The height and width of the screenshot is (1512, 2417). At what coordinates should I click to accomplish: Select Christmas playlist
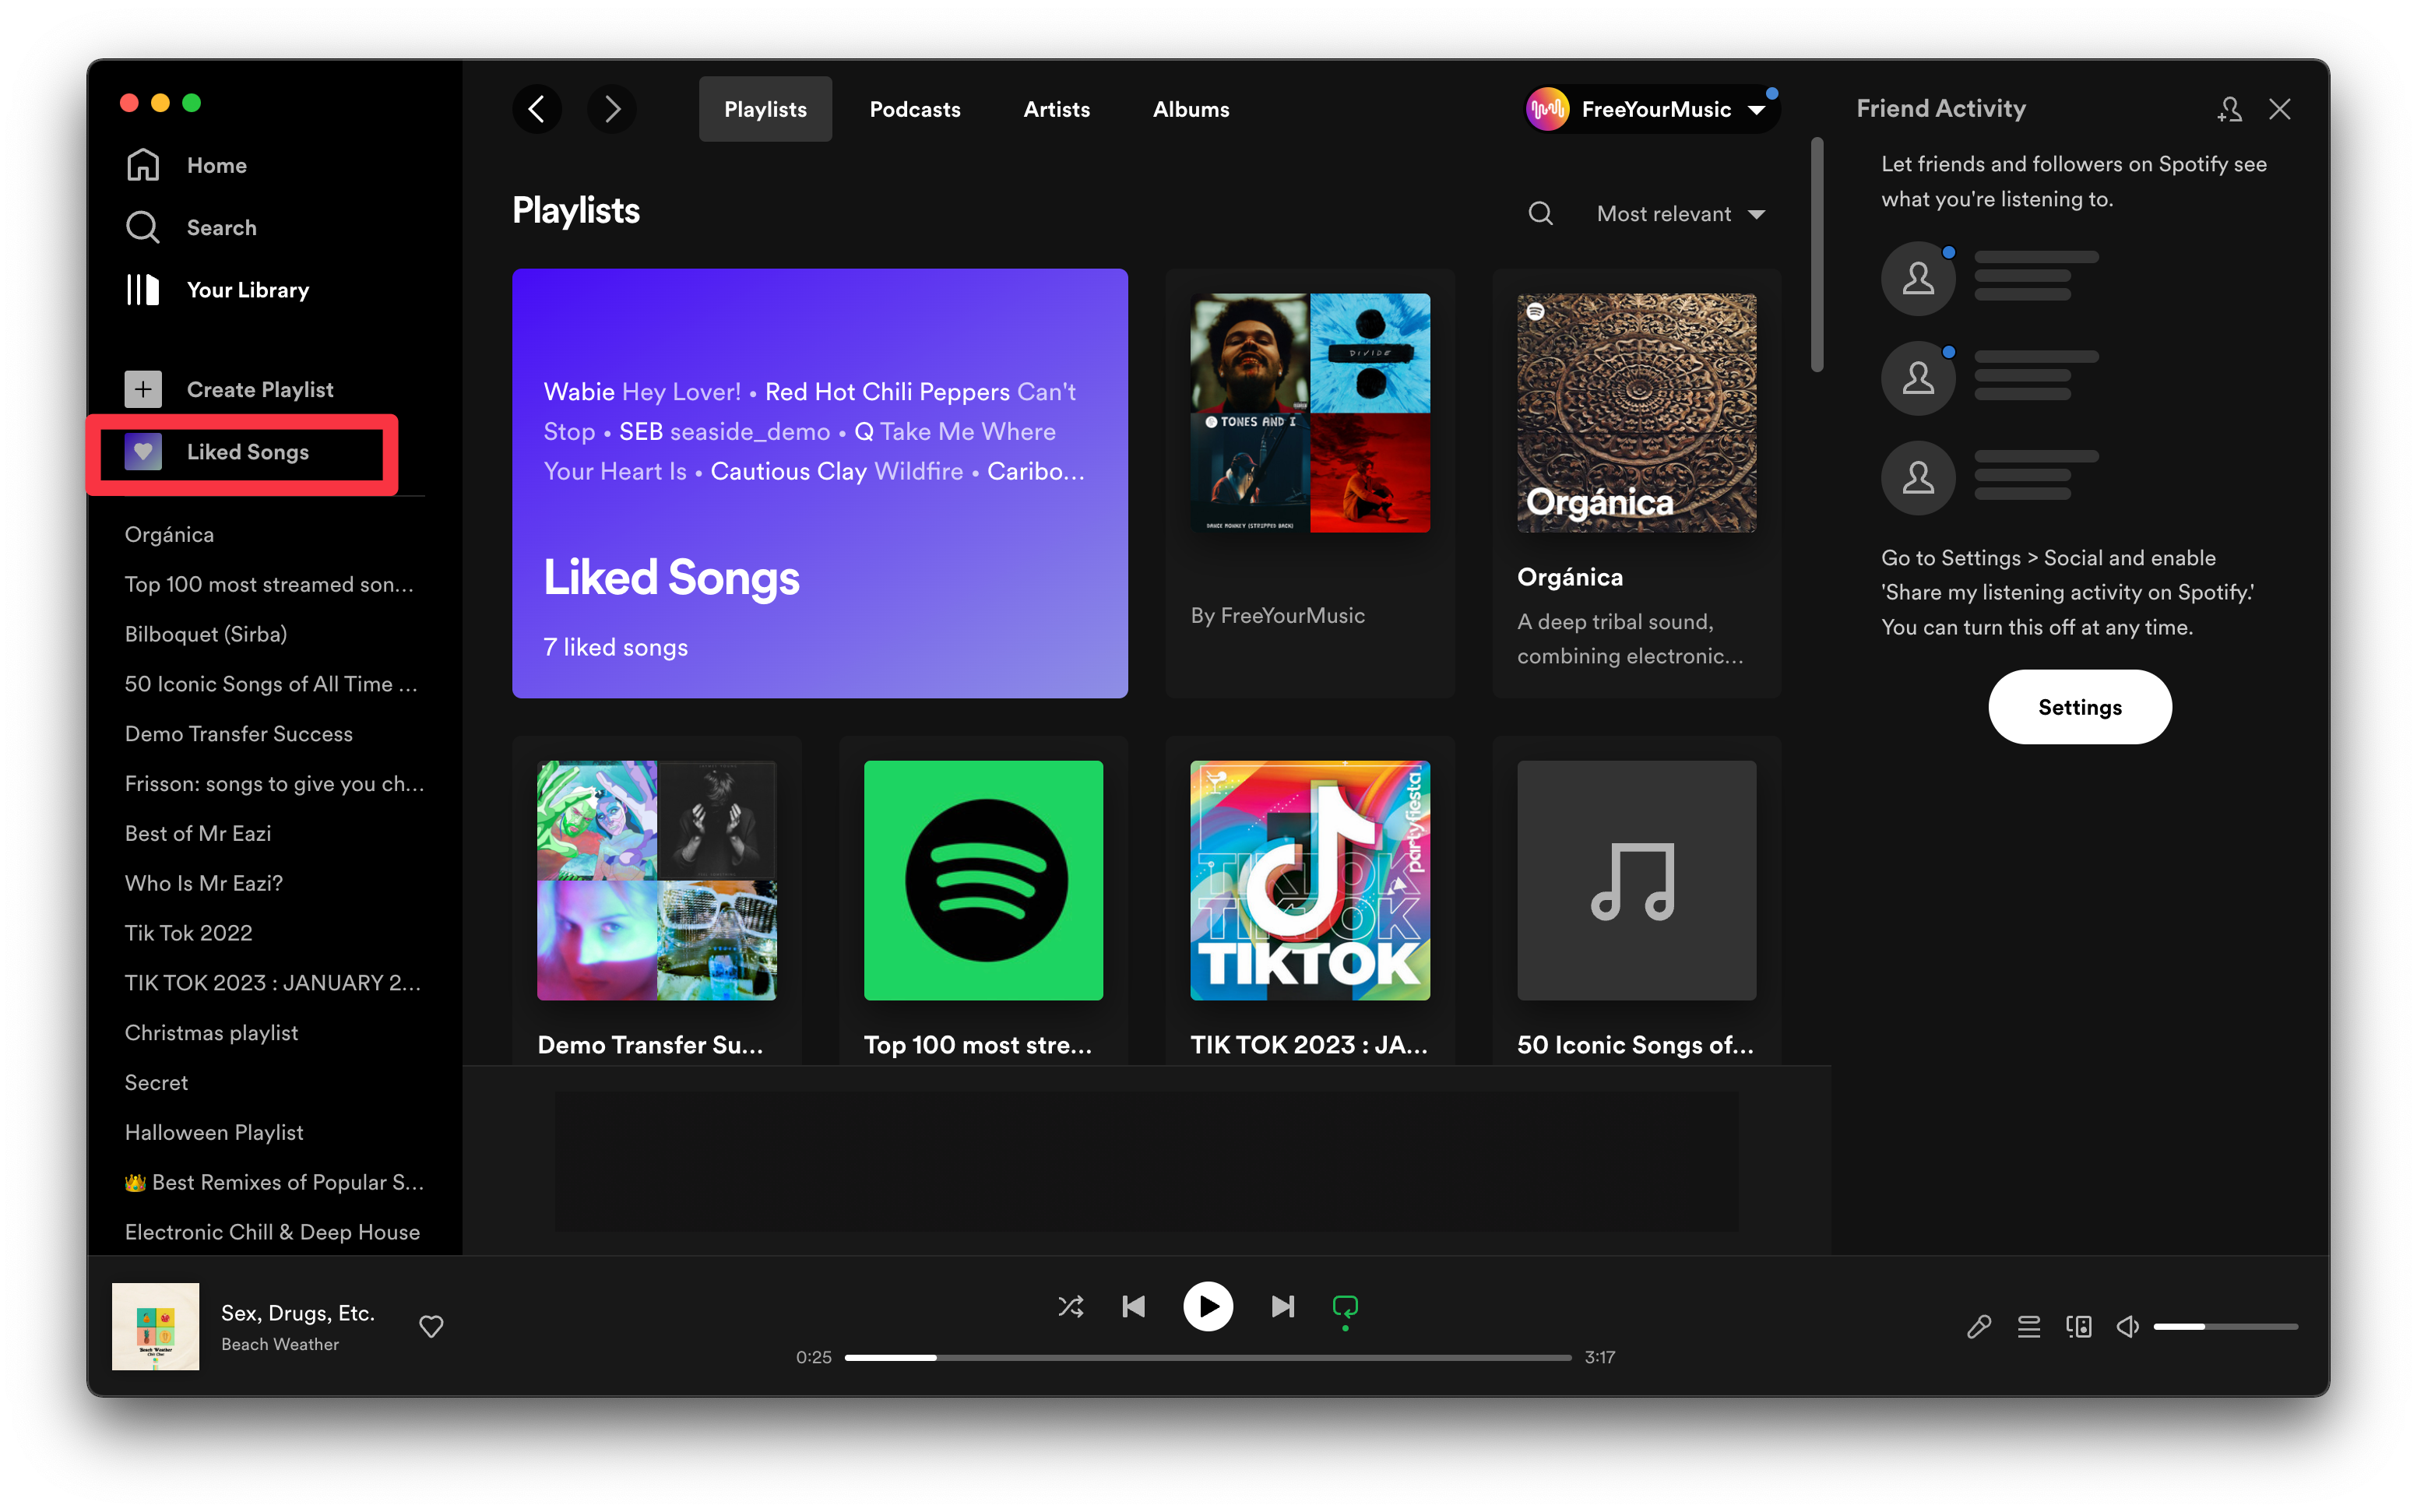[x=211, y=1033]
